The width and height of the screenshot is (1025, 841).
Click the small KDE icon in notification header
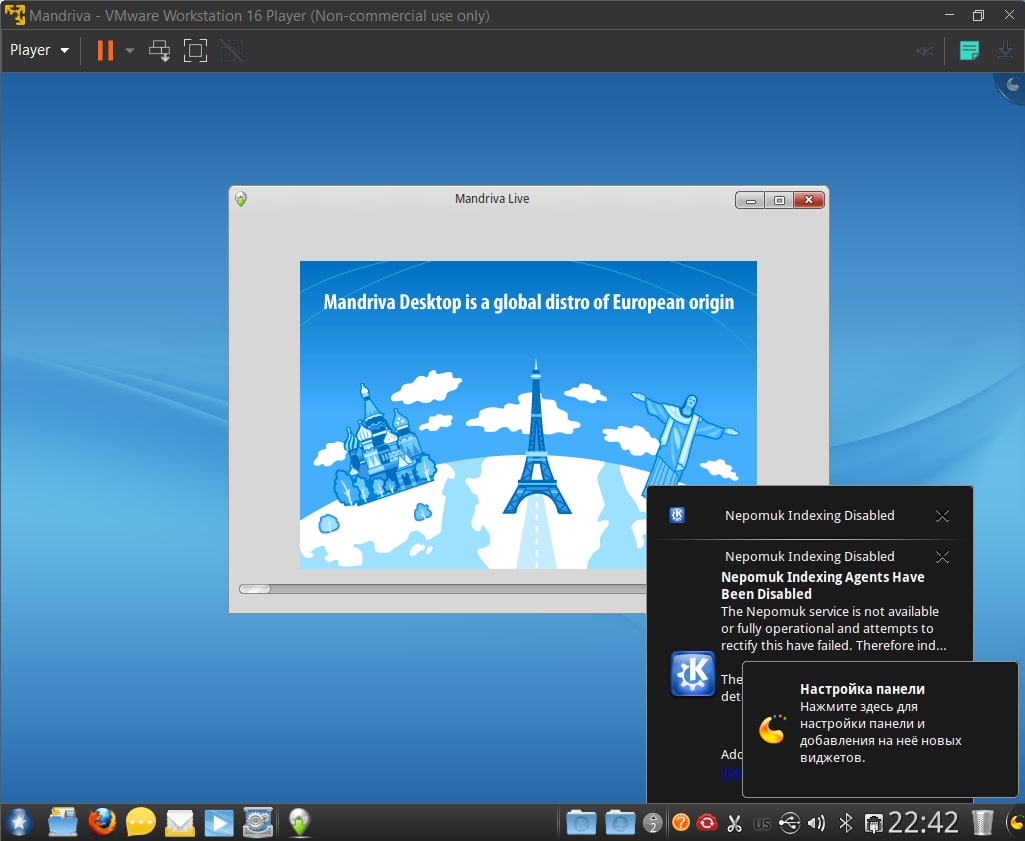[x=677, y=515]
